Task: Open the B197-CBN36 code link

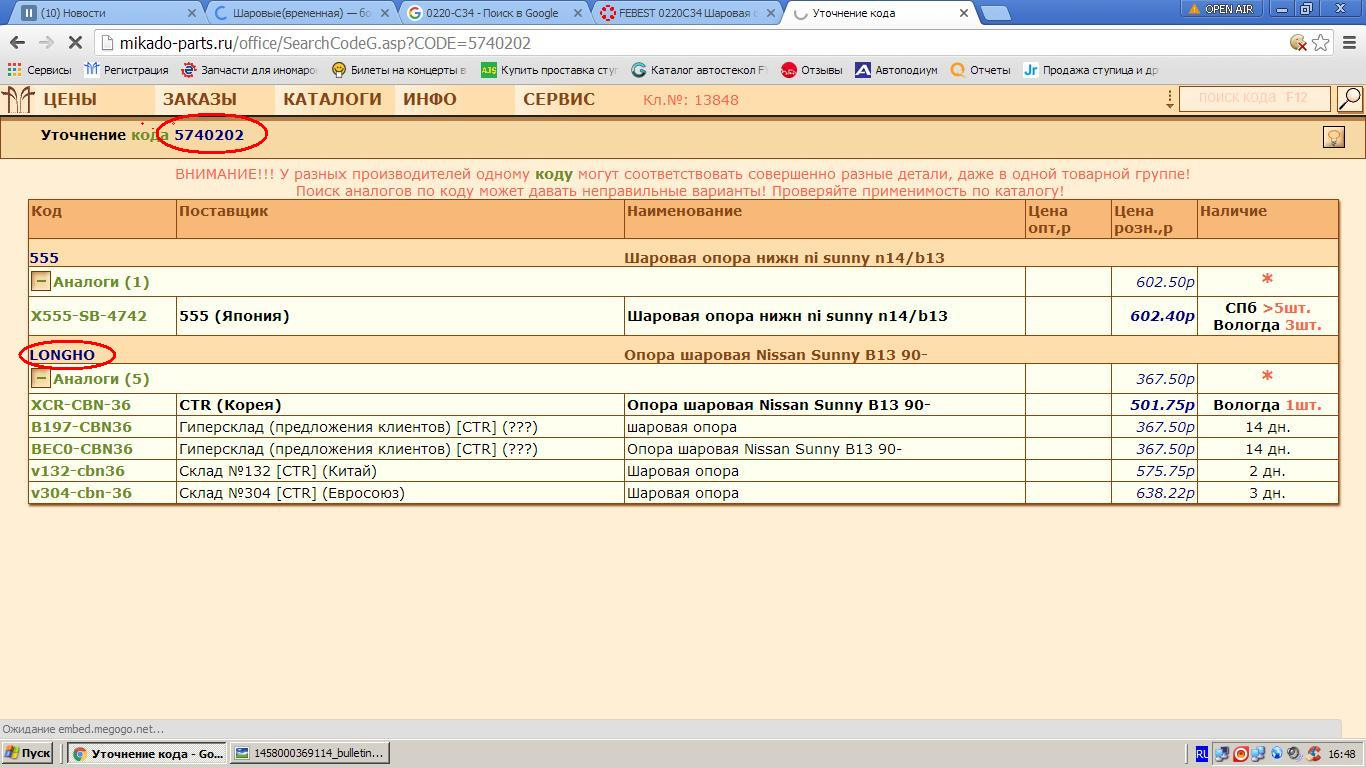Action: click(x=82, y=427)
